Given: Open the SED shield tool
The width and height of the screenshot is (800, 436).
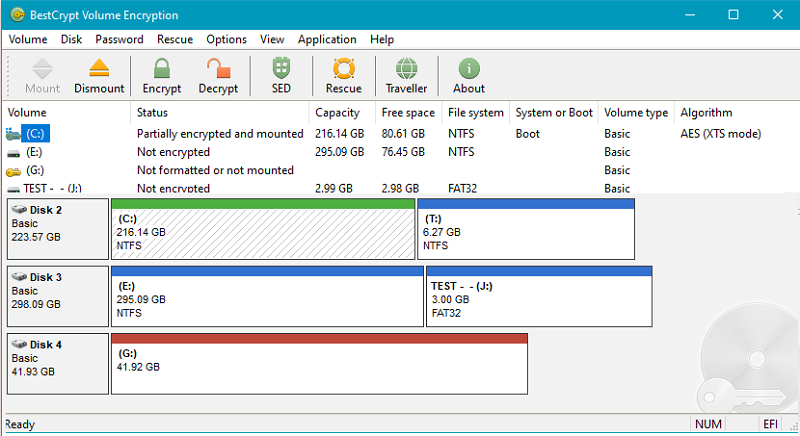Looking at the screenshot, I should (281, 70).
